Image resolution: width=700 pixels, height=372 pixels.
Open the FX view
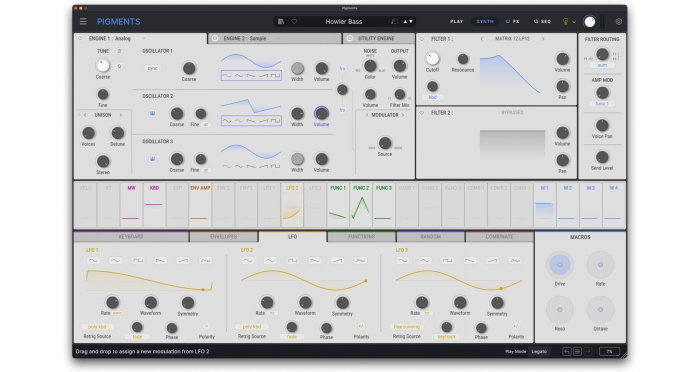[x=512, y=21]
